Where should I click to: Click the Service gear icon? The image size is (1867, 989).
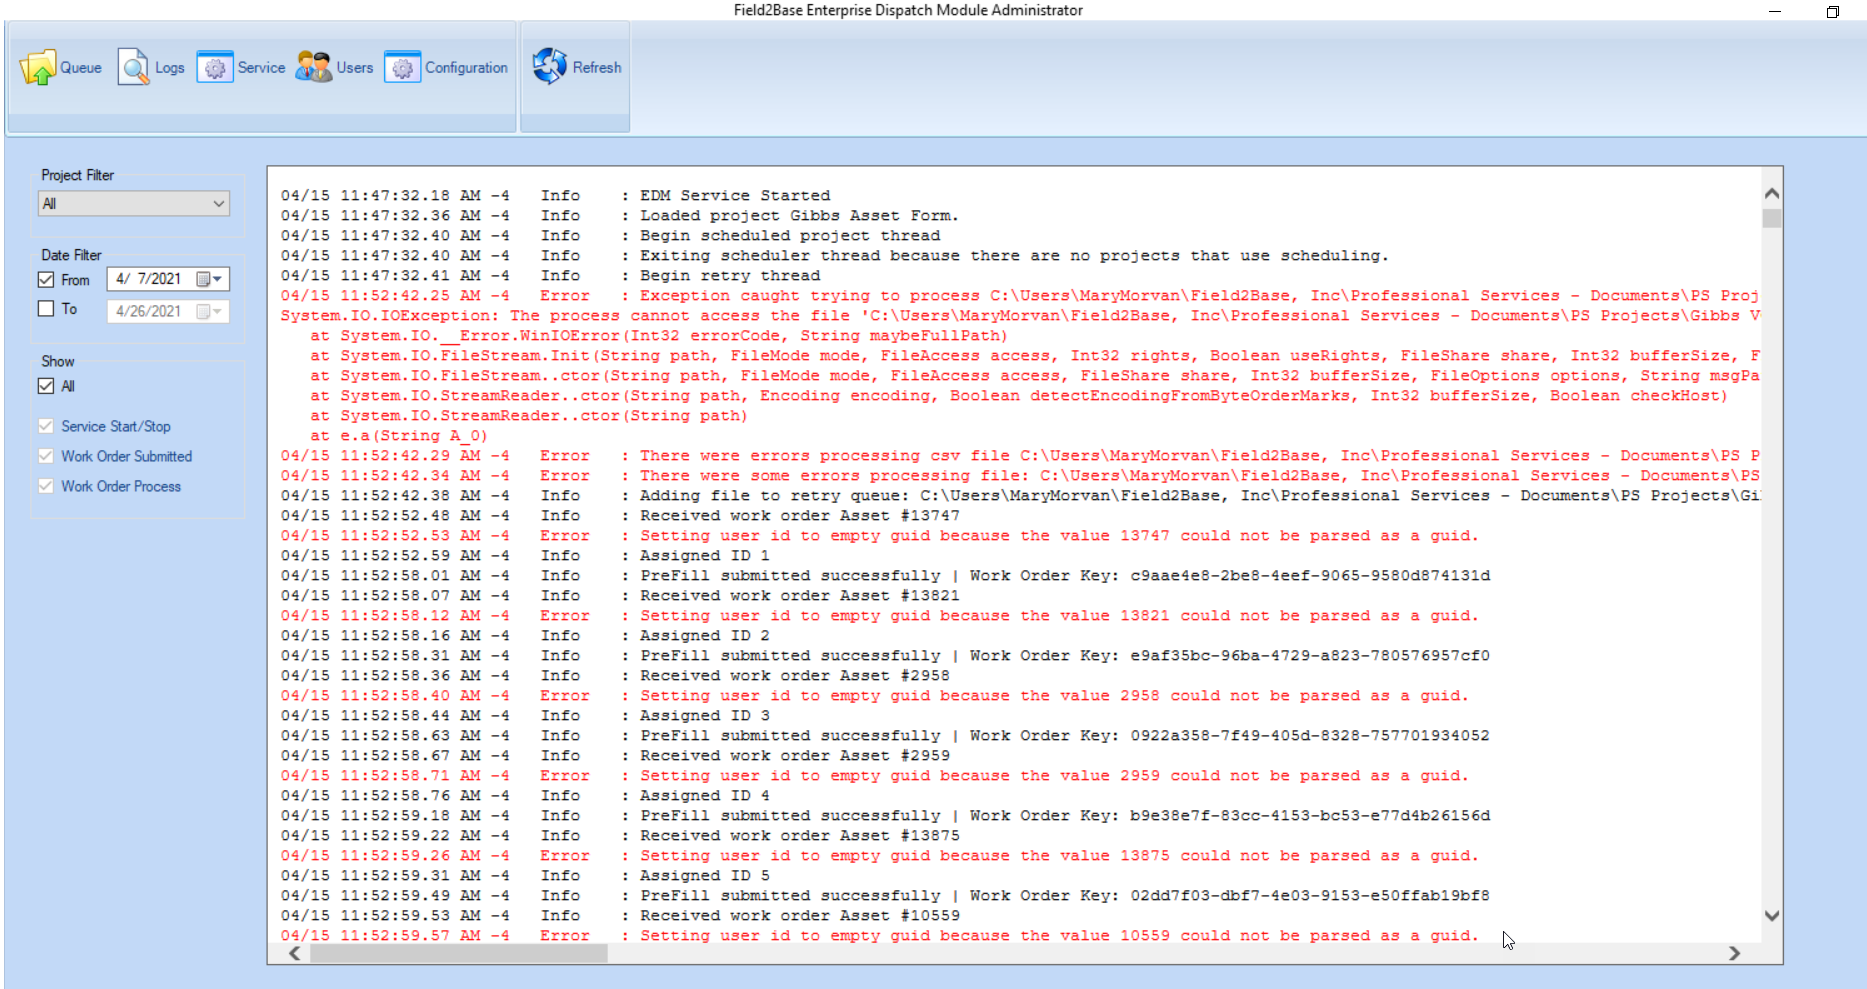coord(214,68)
